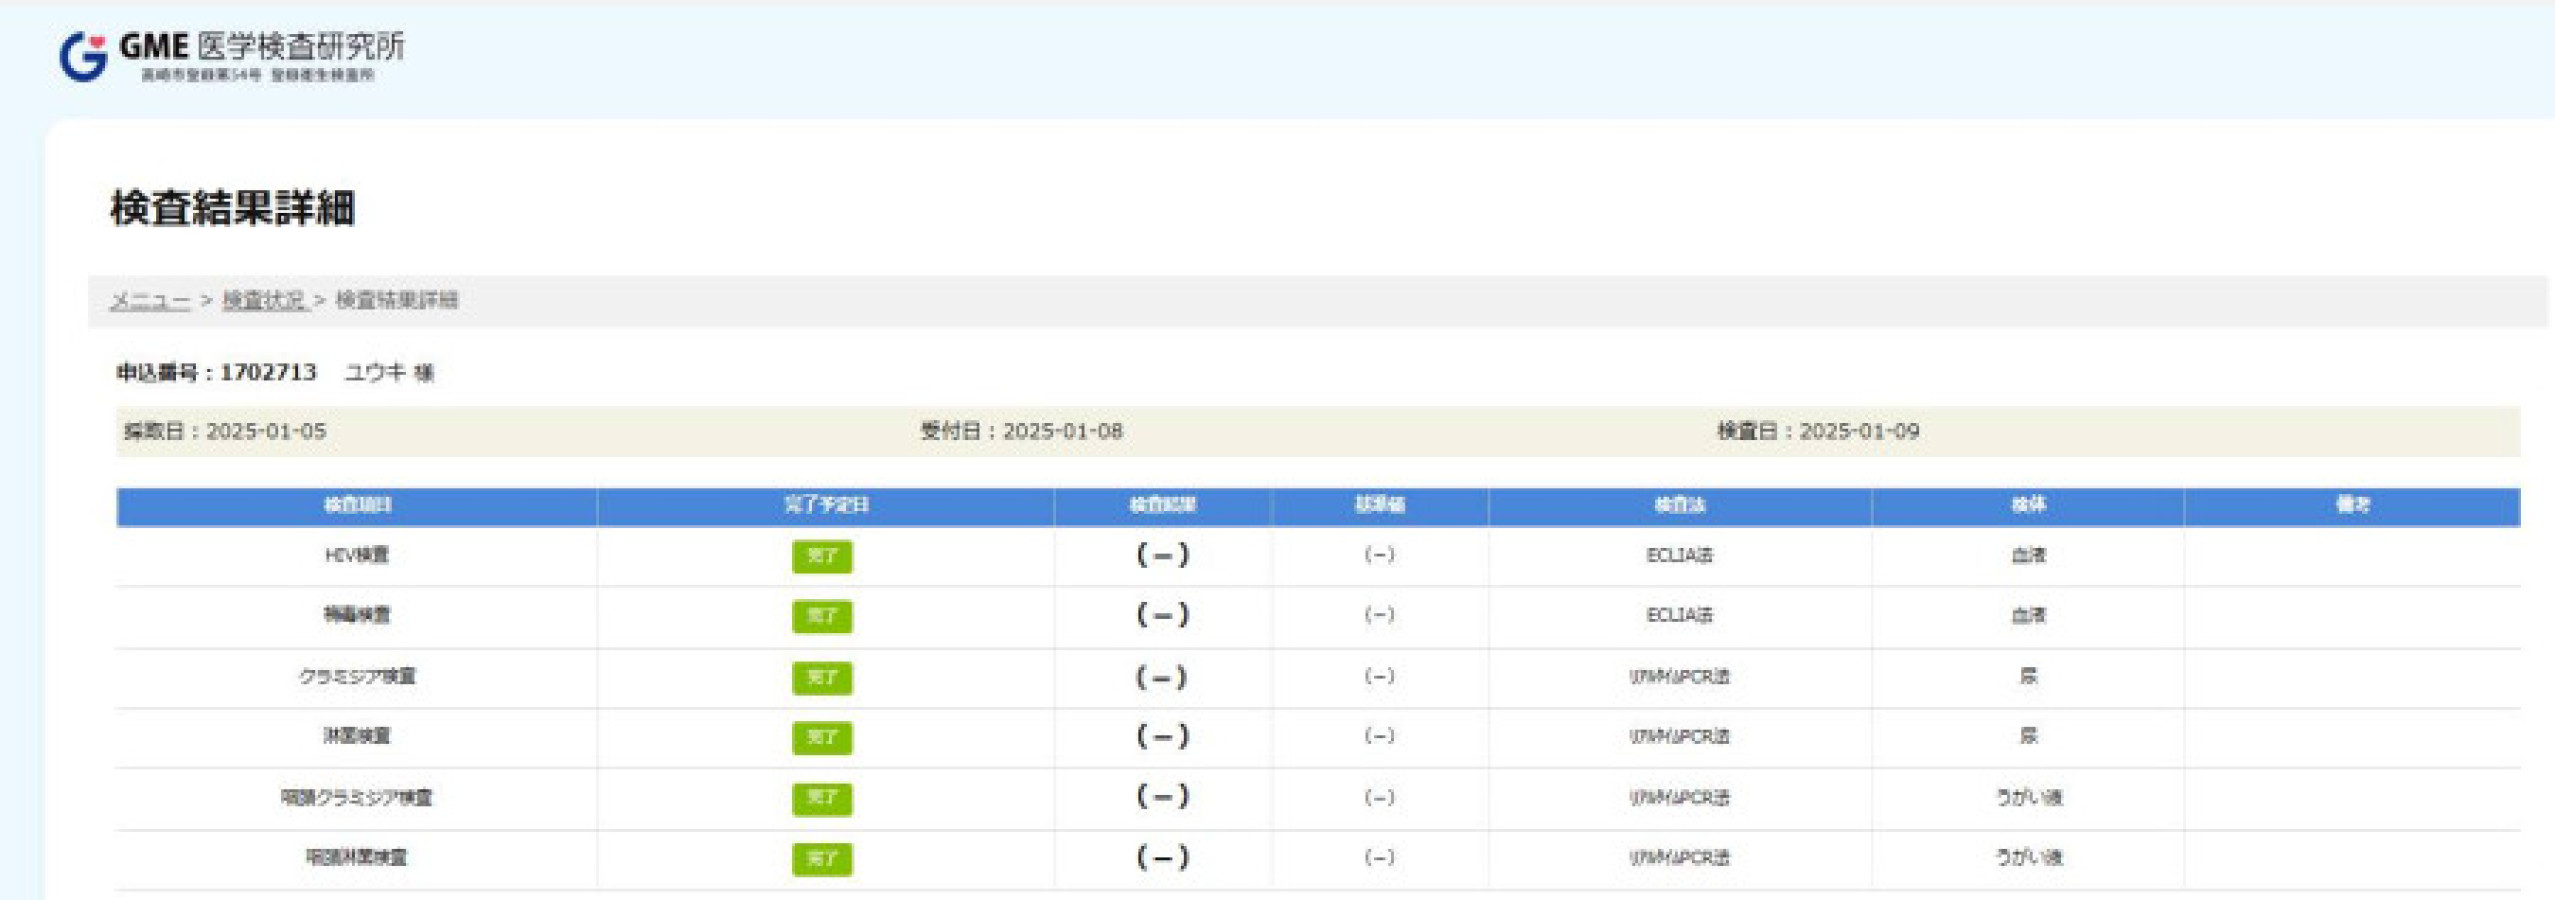This screenshot has width=2555, height=900.
Task: Click the 淋菌検査 row label
Action: (x=357, y=736)
